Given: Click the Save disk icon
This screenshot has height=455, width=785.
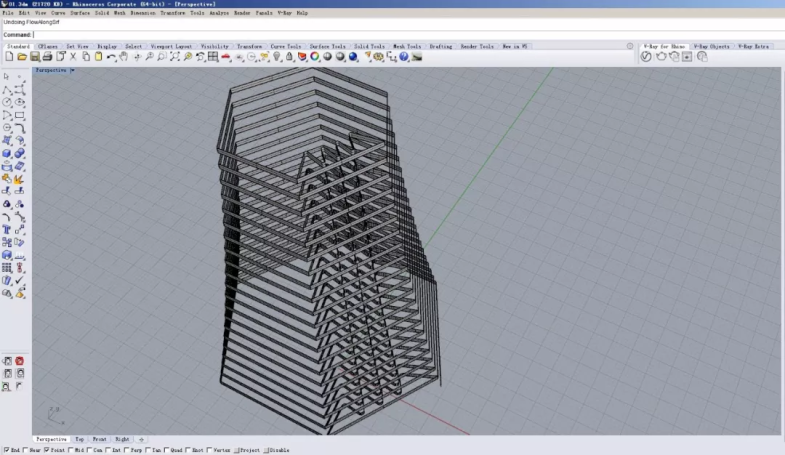Looking at the screenshot, I should (x=34, y=57).
